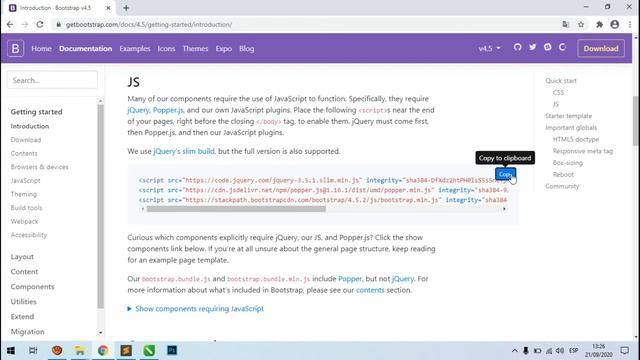Screen dimensions: 640x360
Task: Open a new browser tab with plus
Action: point(126,8)
